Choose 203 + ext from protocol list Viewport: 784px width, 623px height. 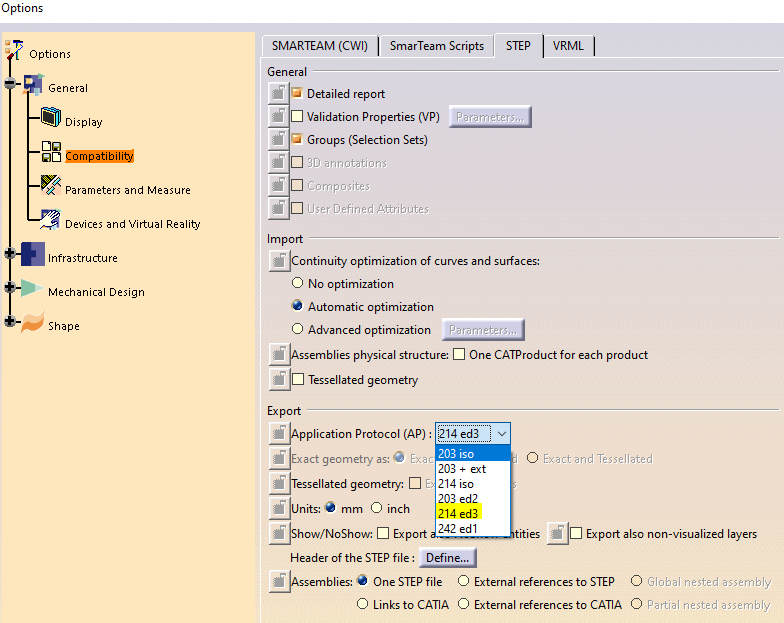[x=473, y=468]
